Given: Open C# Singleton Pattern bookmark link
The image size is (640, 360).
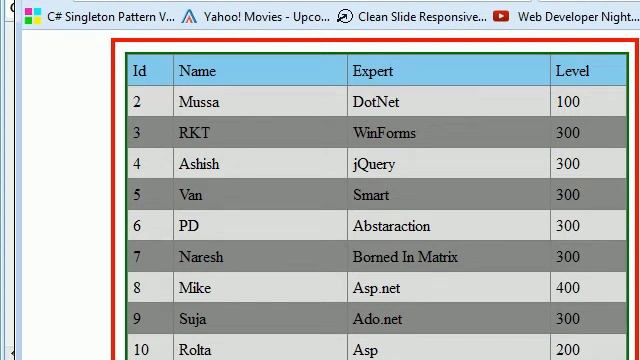Looking at the screenshot, I should point(111,17).
